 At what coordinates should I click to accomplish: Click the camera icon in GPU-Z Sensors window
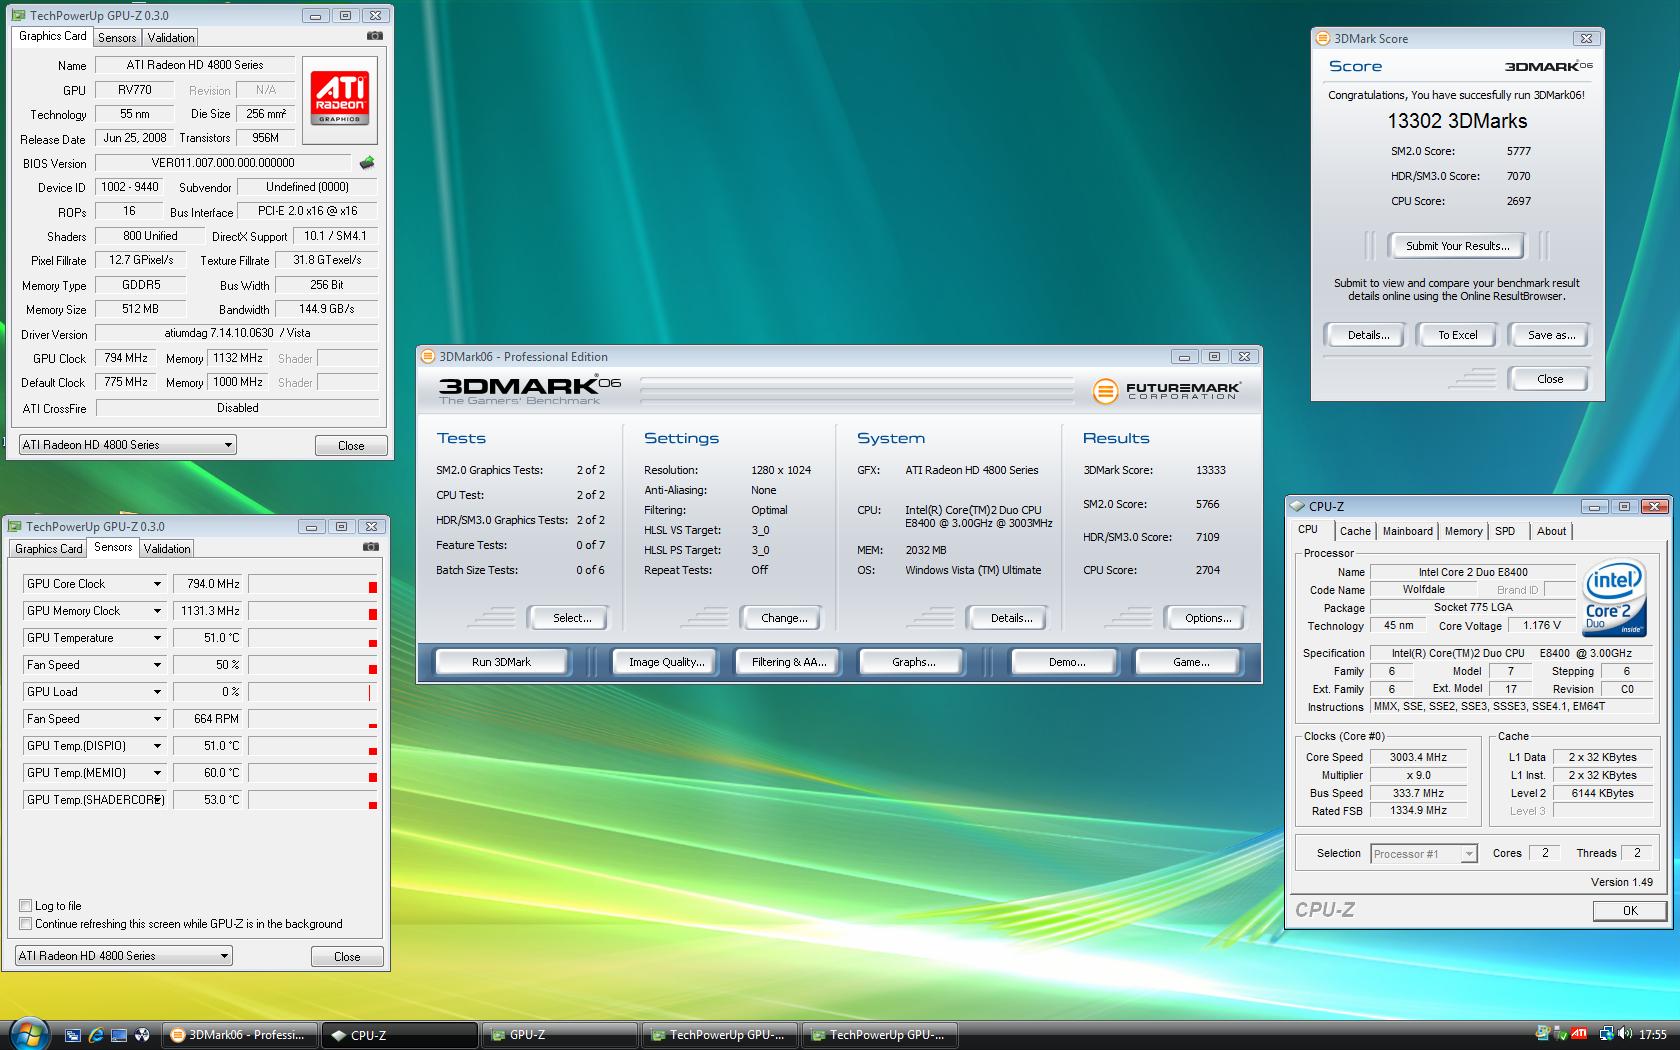[370, 547]
